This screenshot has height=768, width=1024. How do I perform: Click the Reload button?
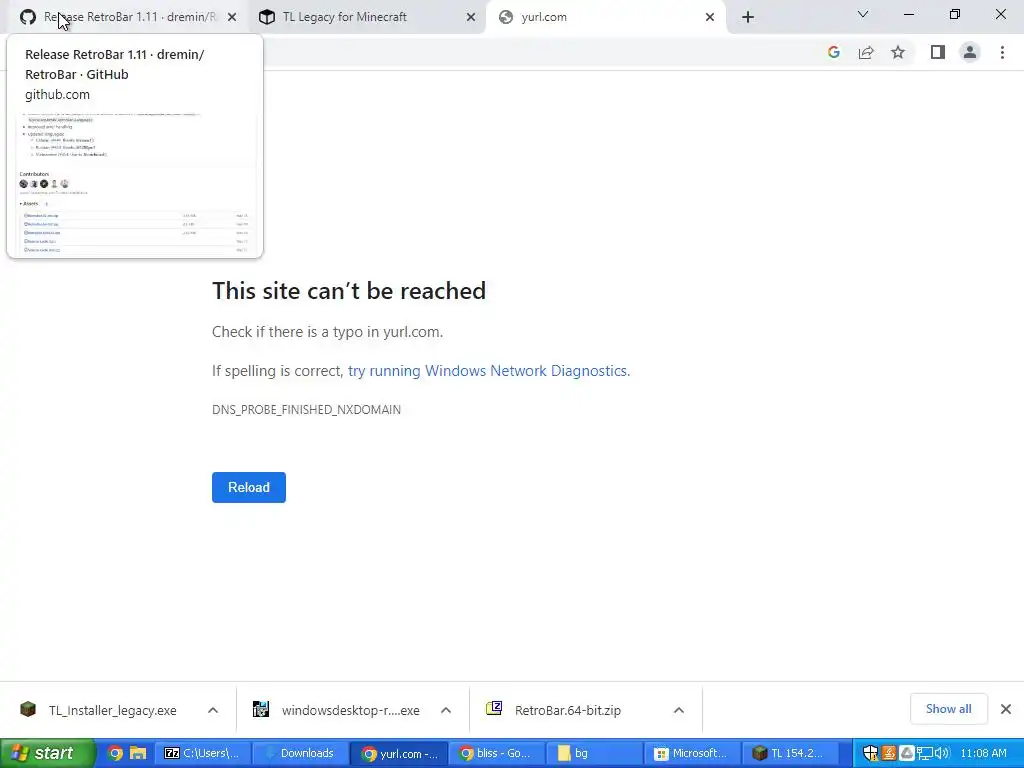tap(249, 487)
